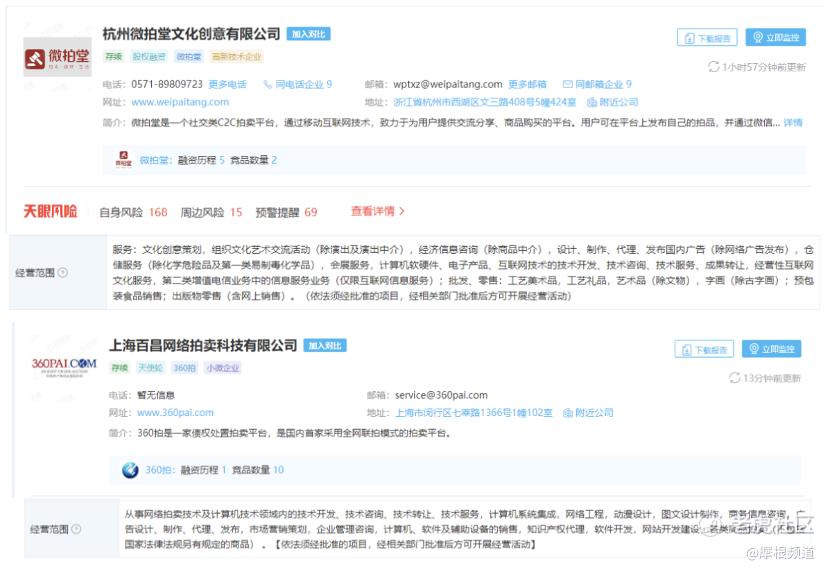The height and width of the screenshot is (572, 830).
Task: Open website www.360pai.com
Action: [x=175, y=413]
